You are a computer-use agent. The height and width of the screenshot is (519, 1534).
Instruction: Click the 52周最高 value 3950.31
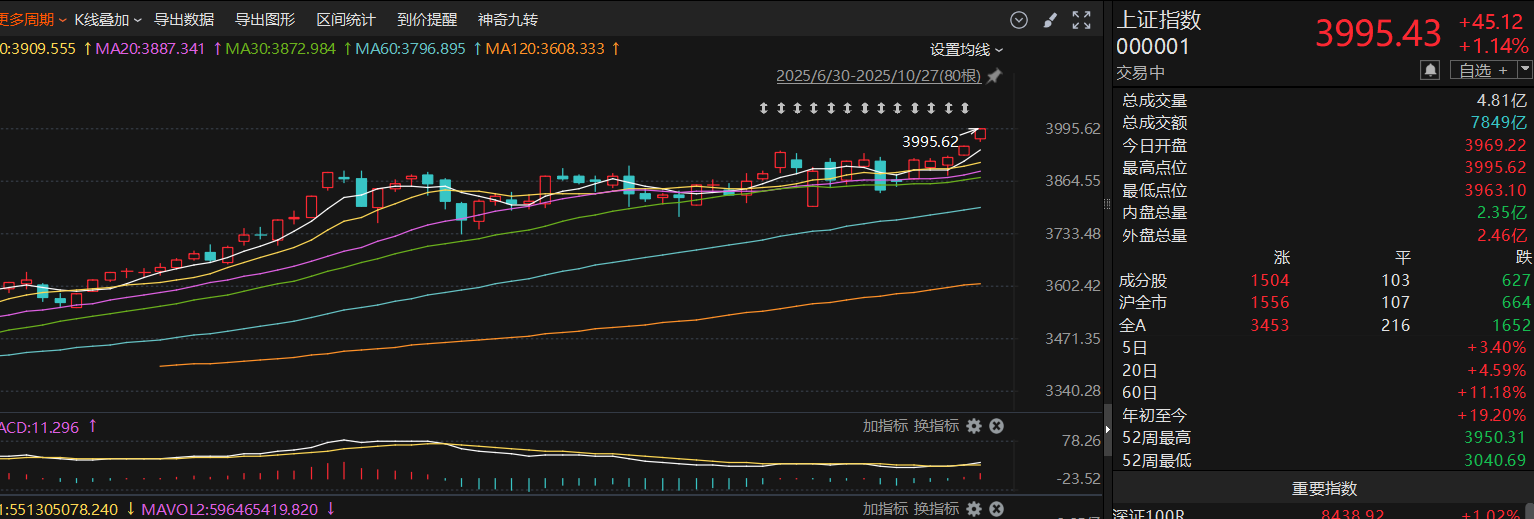pyautogui.click(x=1496, y=438)
